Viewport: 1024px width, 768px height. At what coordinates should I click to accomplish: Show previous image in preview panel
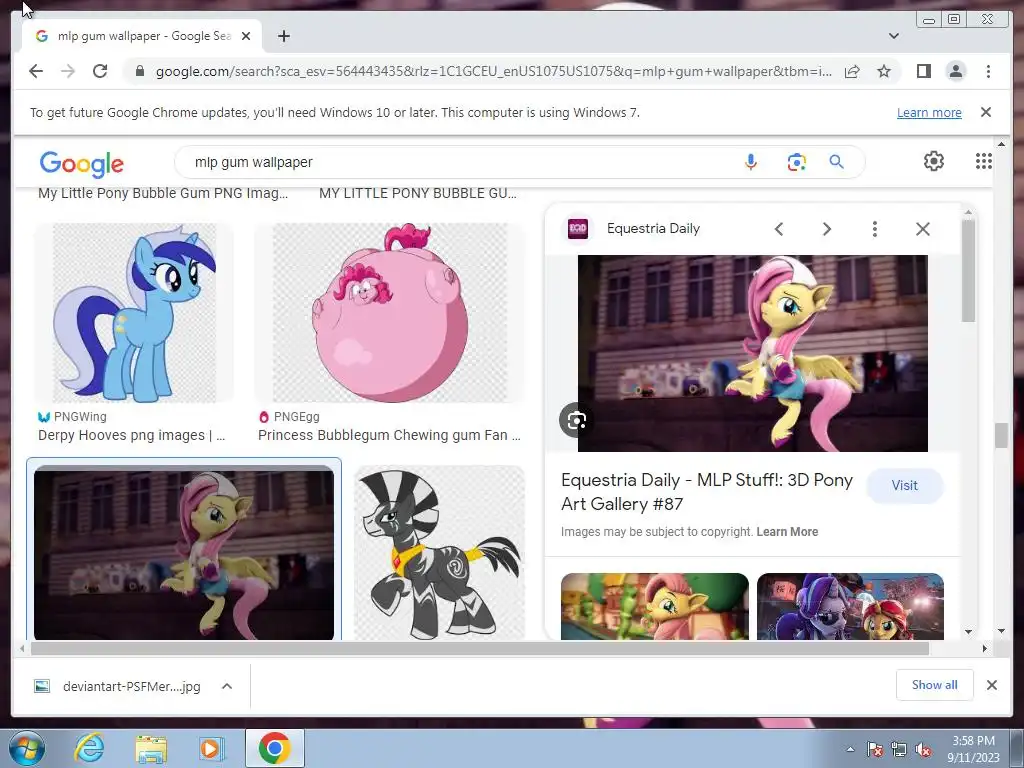pyautogui.click(x=779, y=229)
